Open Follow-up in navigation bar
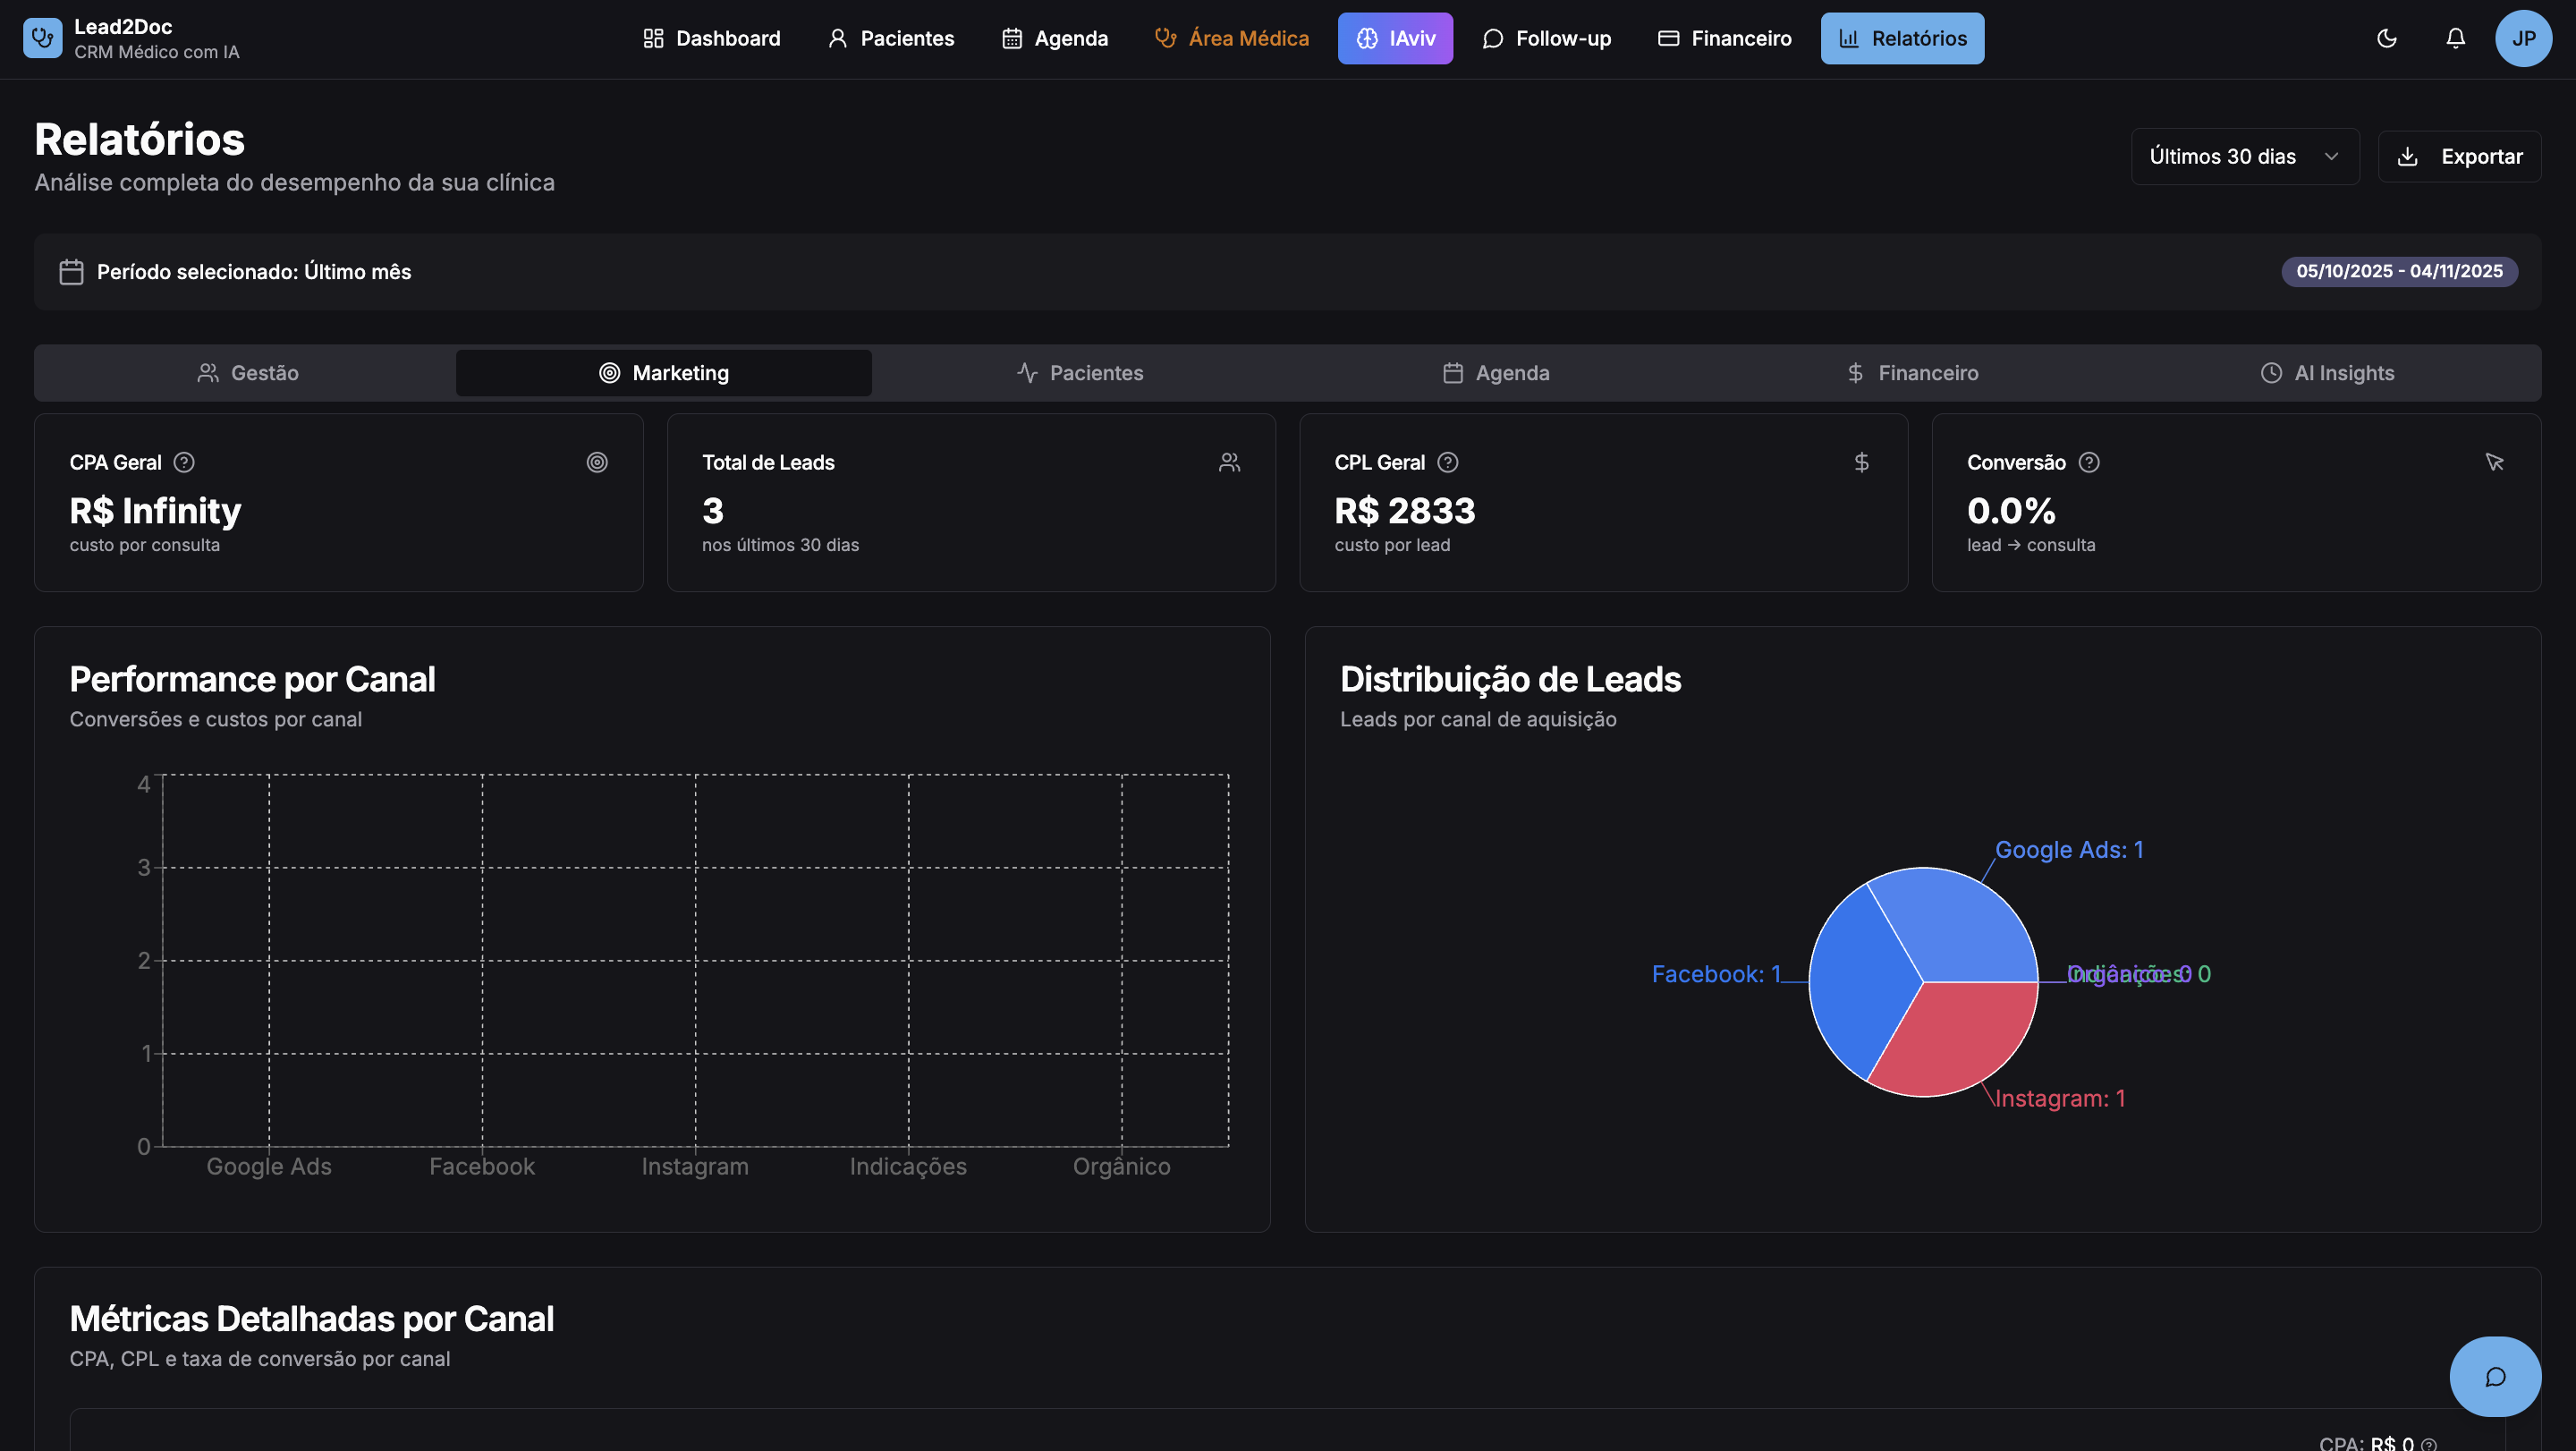This screenshot has height=1451, width=2576. (1546, 38)
